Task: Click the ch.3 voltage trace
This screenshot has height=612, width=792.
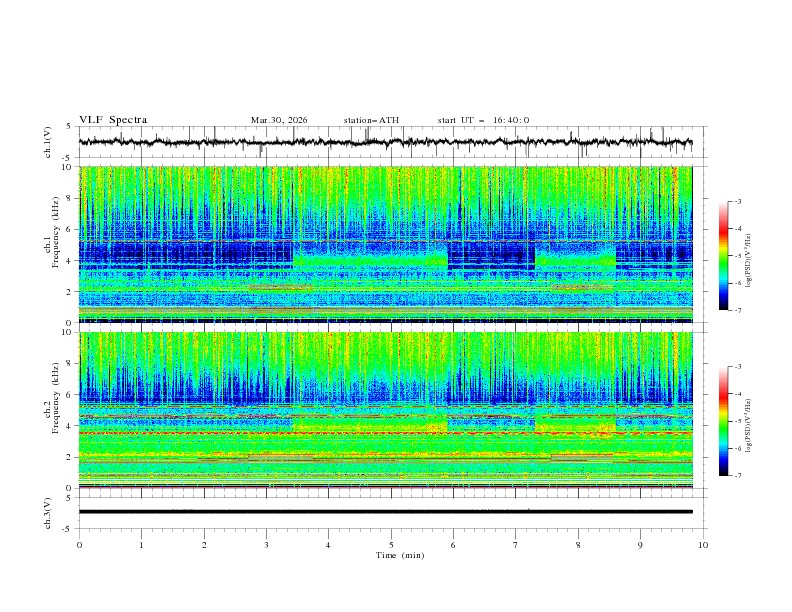Action: pos(385,512)
